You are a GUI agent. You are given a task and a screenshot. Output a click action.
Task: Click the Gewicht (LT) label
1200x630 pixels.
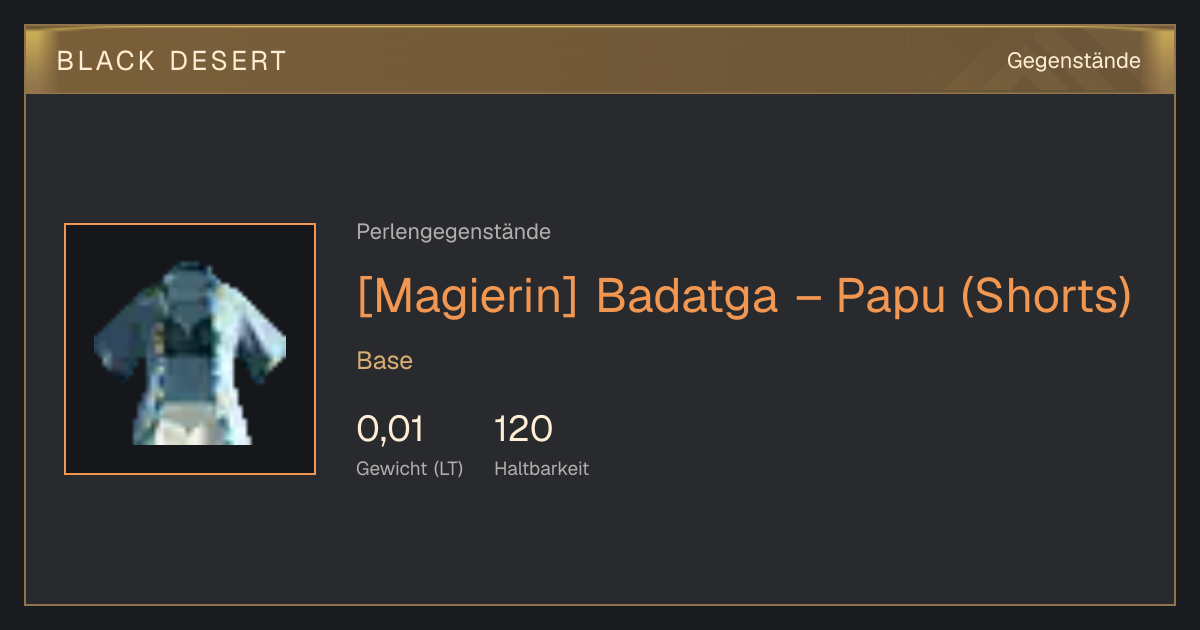pyautogui.click(x=410, y=468)
